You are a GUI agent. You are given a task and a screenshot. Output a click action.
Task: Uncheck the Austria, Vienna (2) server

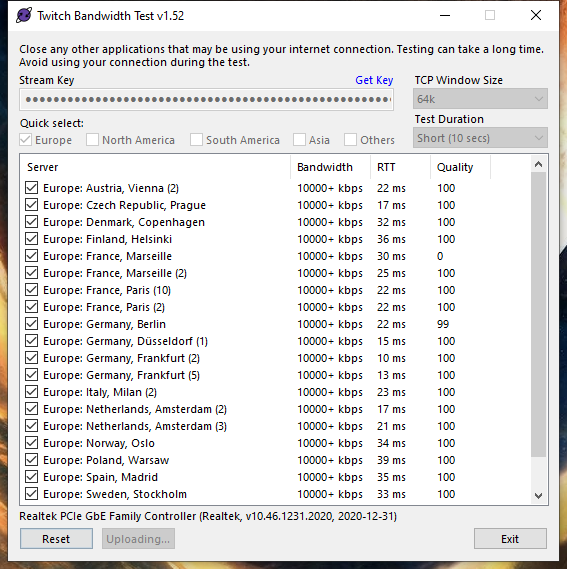tap(32, 188)
